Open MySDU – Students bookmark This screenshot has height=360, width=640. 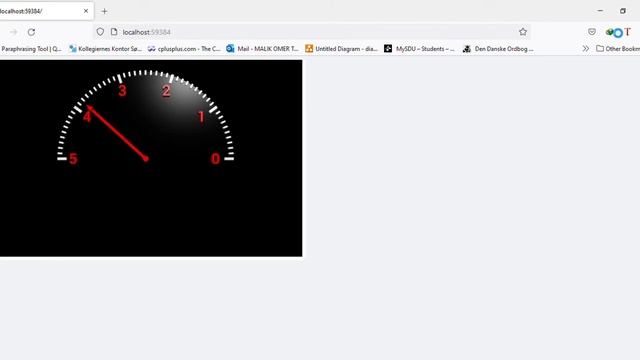[x=420, y=49]
